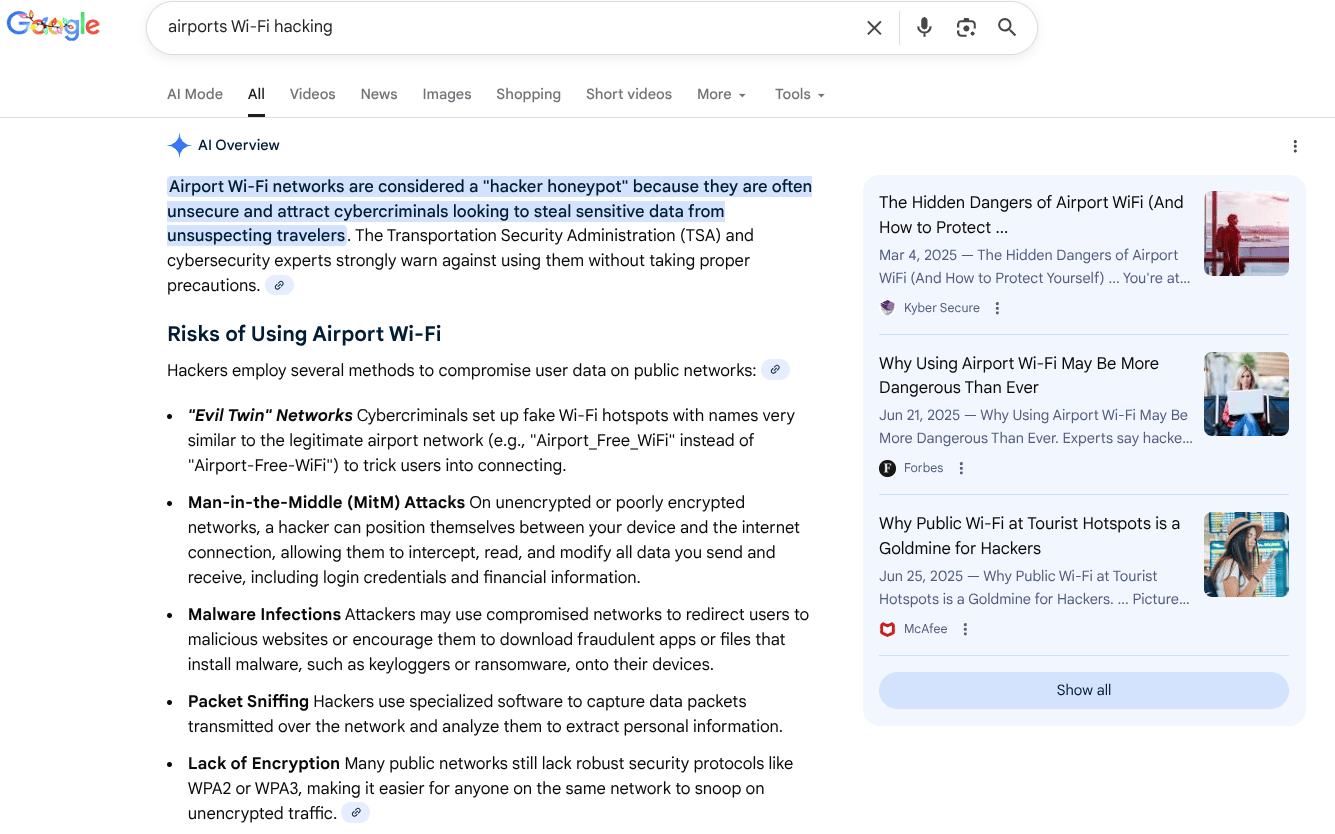The width and height of the screenshot is (1335, 834).
Task: Switch to the Short videos tab
Action: pos(629,94)
